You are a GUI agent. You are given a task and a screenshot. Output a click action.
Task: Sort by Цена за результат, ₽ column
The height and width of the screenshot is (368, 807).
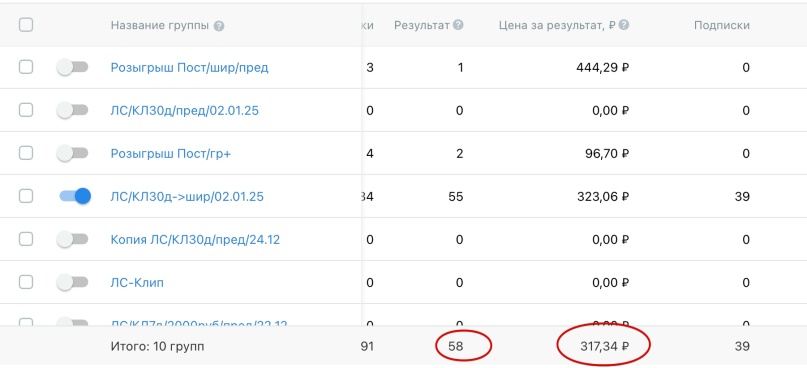coord(557,25)
